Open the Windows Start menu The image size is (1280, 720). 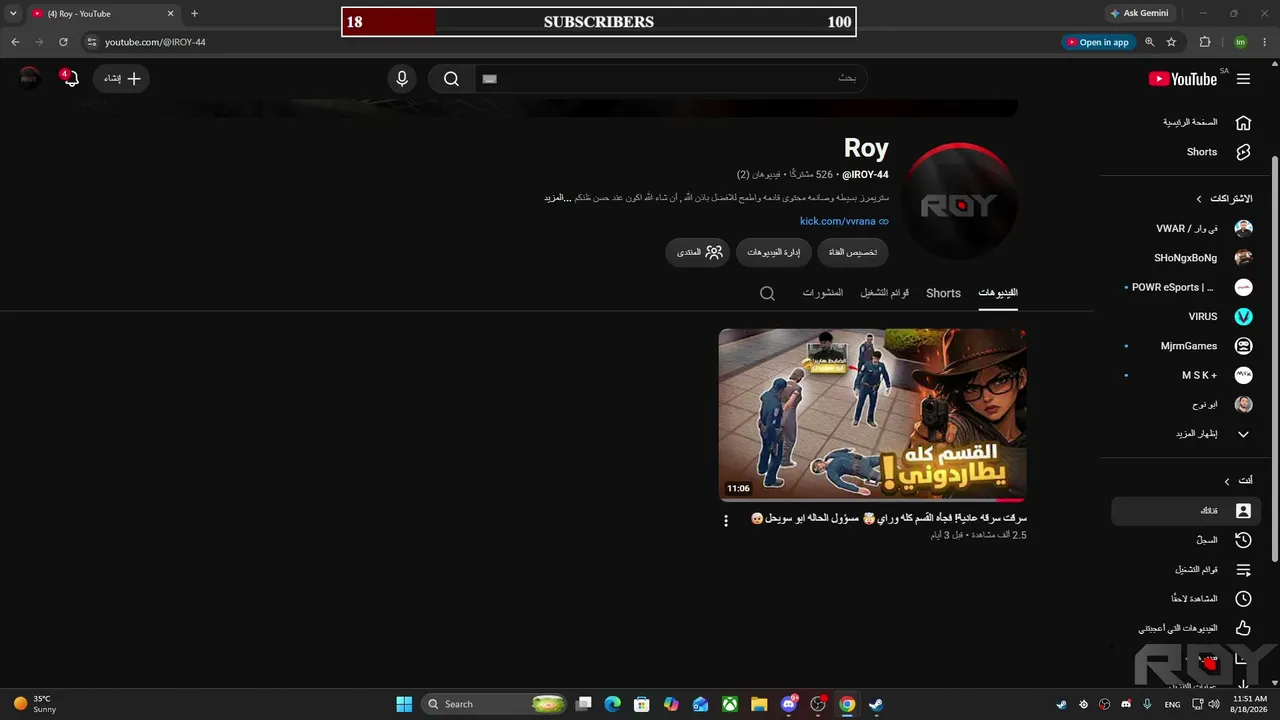(404, 704)
